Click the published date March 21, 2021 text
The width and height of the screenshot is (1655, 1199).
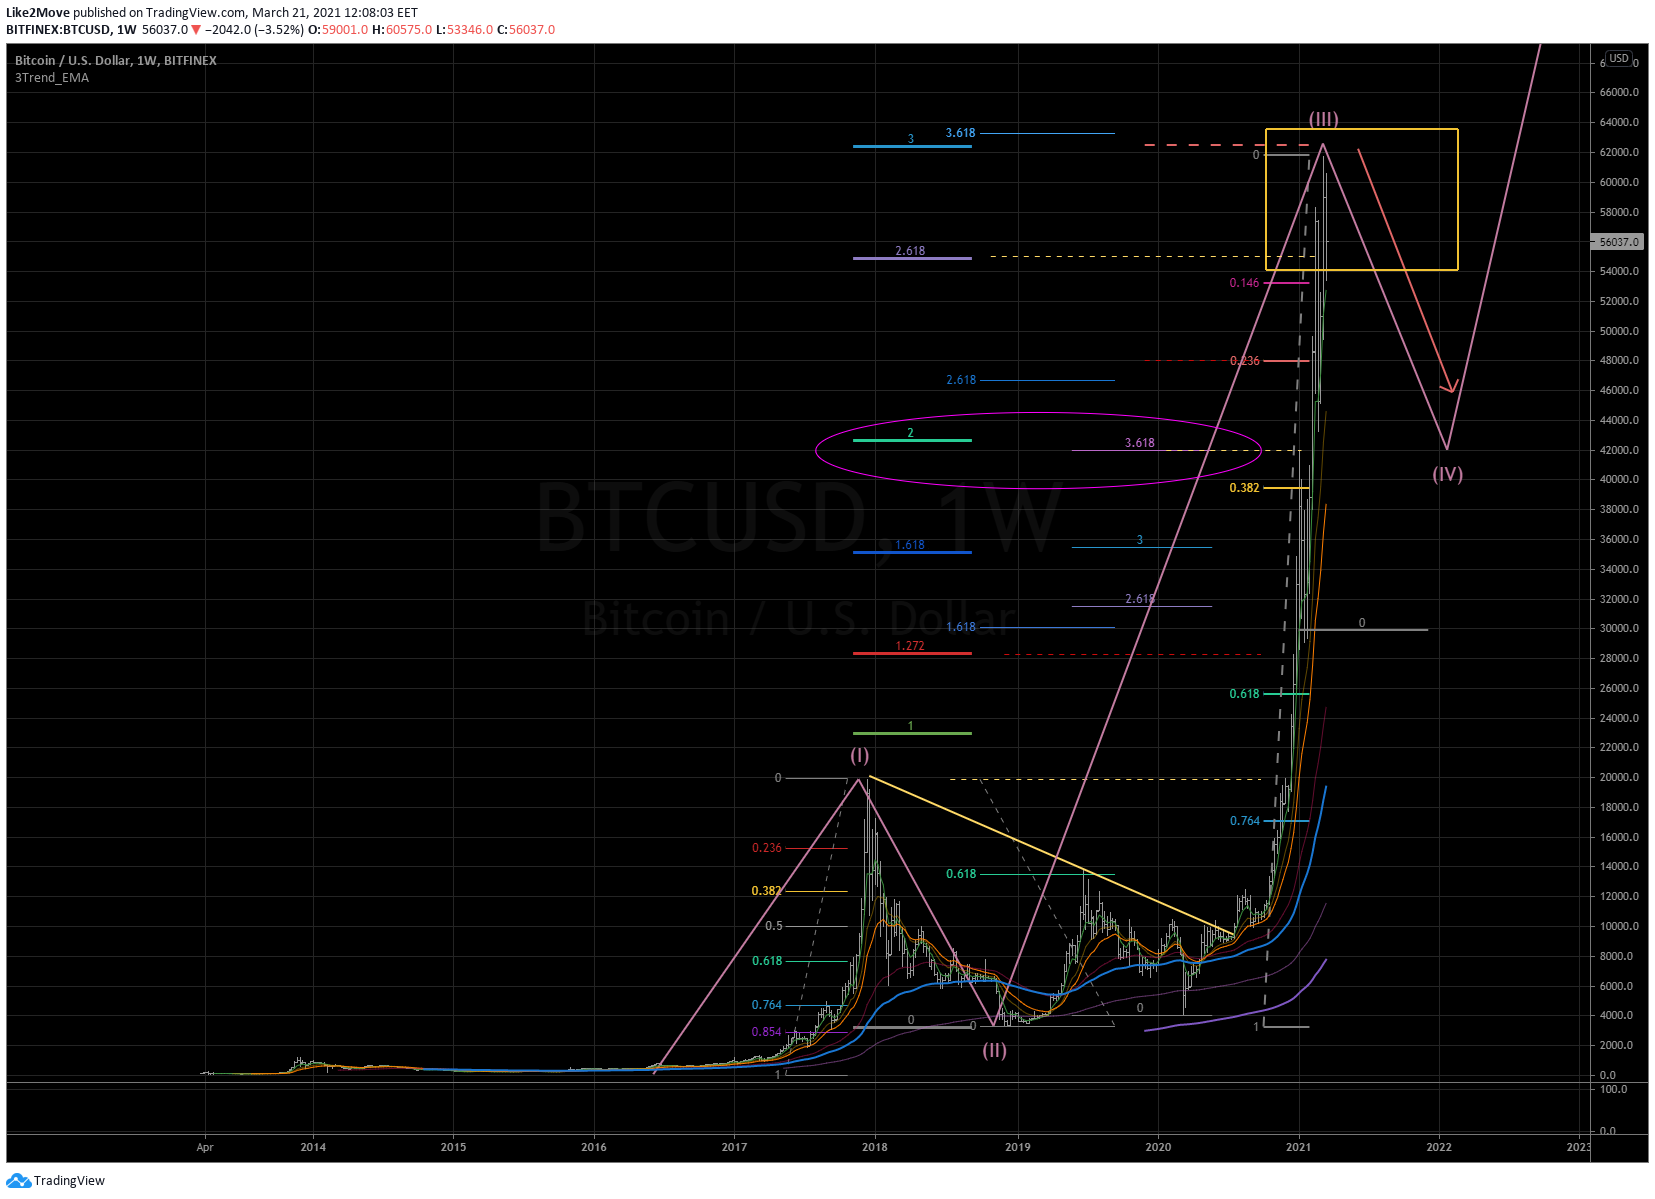pos(296,13)
